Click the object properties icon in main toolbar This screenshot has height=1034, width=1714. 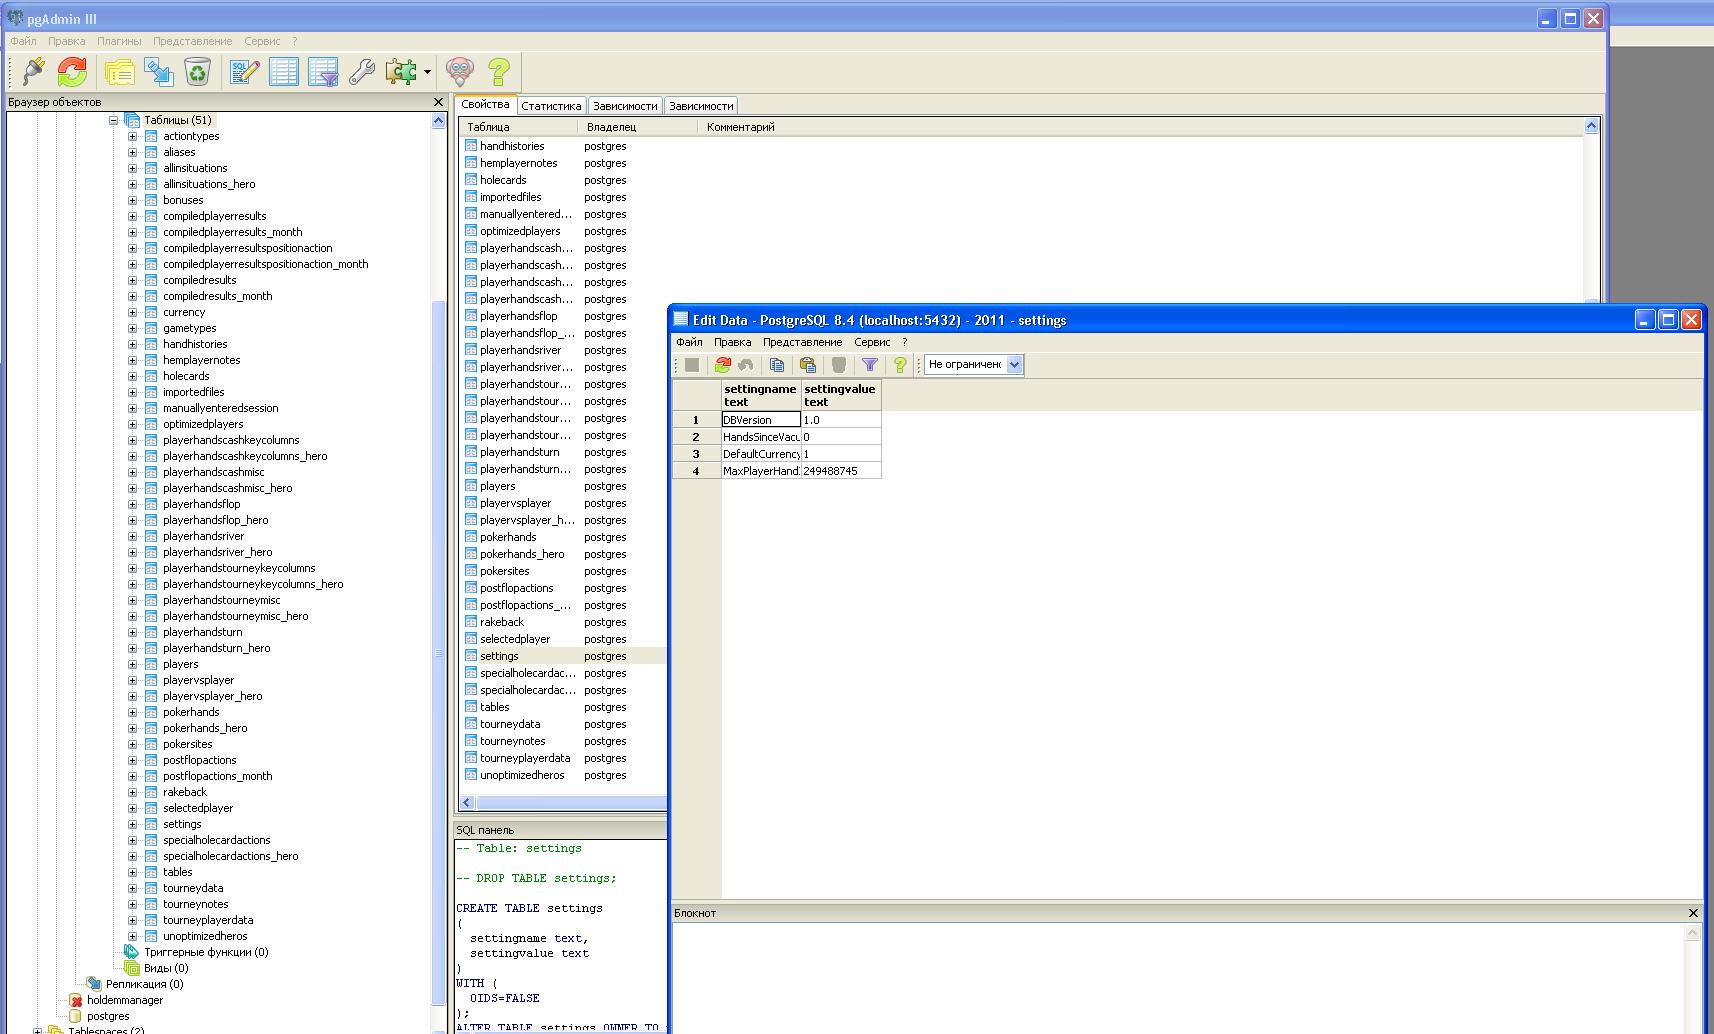[x=120, y=71]
